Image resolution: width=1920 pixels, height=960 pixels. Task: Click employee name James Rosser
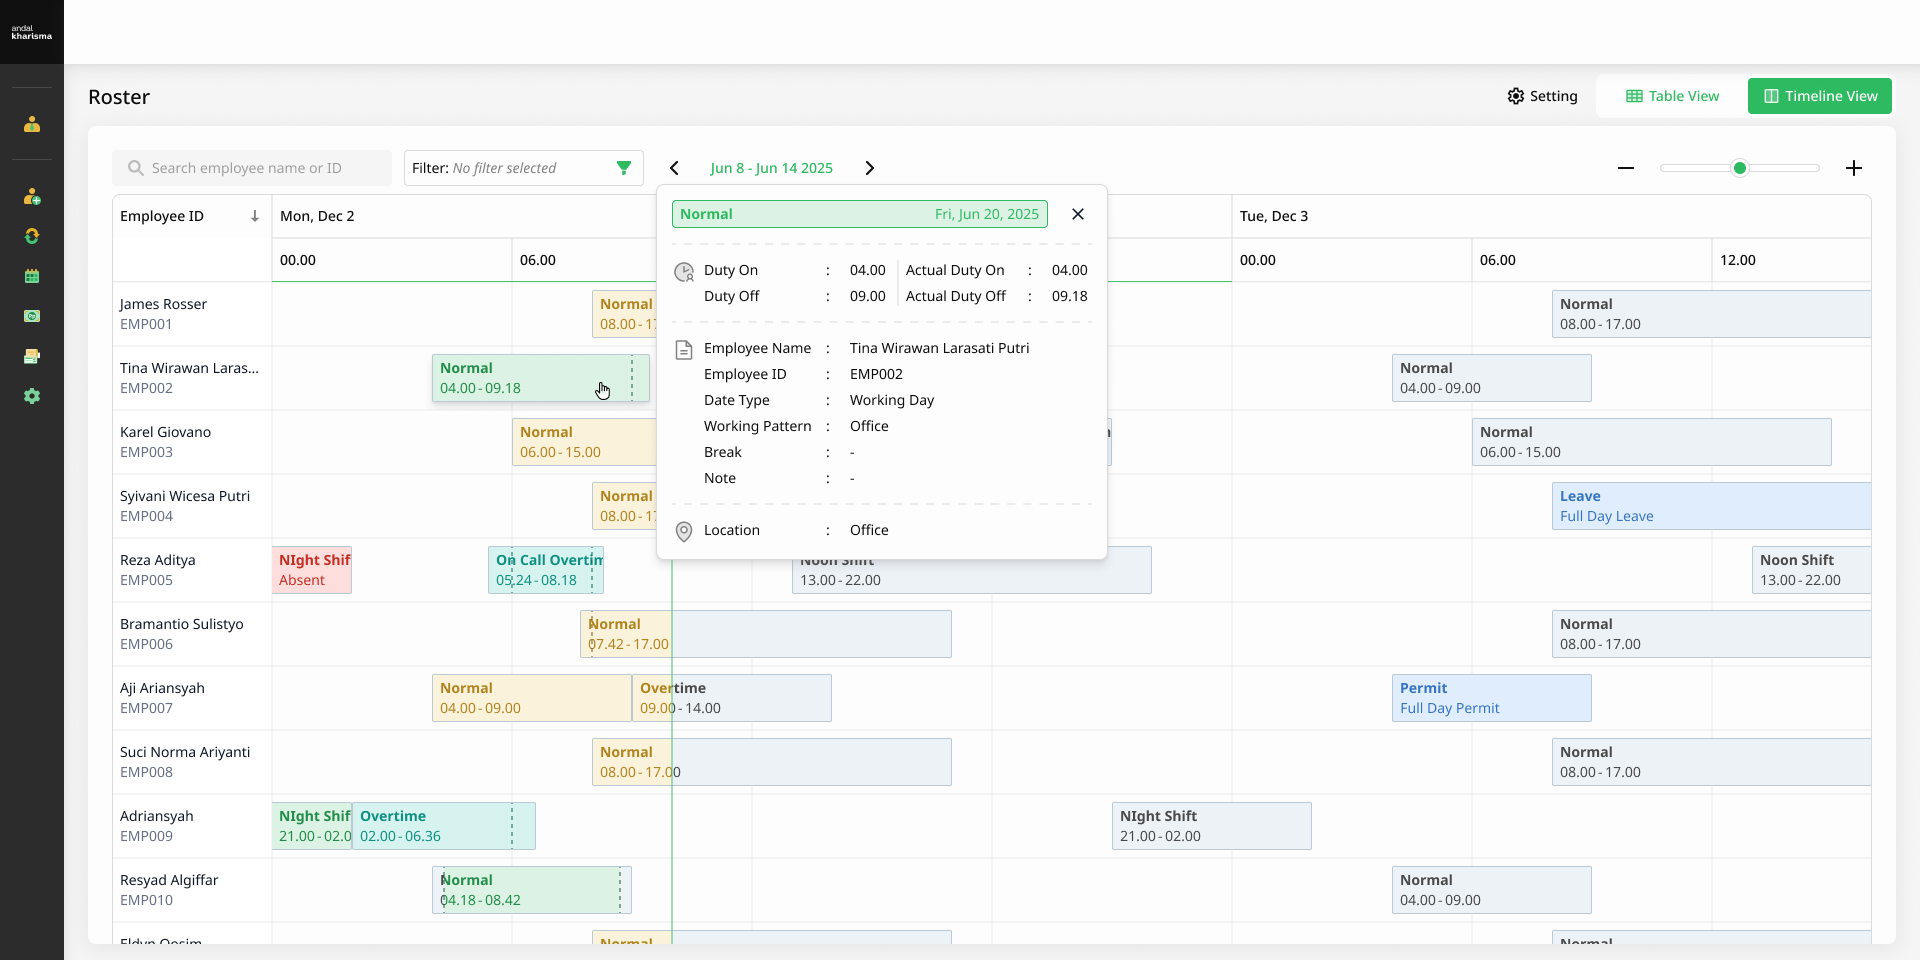[163, 304]
